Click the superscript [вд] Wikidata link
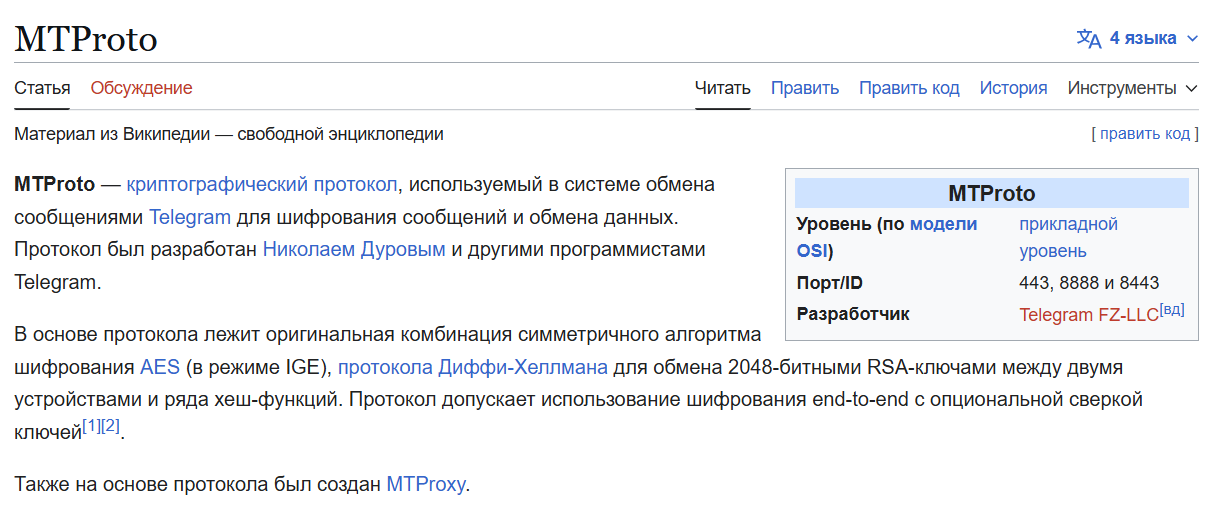Viewport: 1214px width, 530px height. (x=1172, y=310)
